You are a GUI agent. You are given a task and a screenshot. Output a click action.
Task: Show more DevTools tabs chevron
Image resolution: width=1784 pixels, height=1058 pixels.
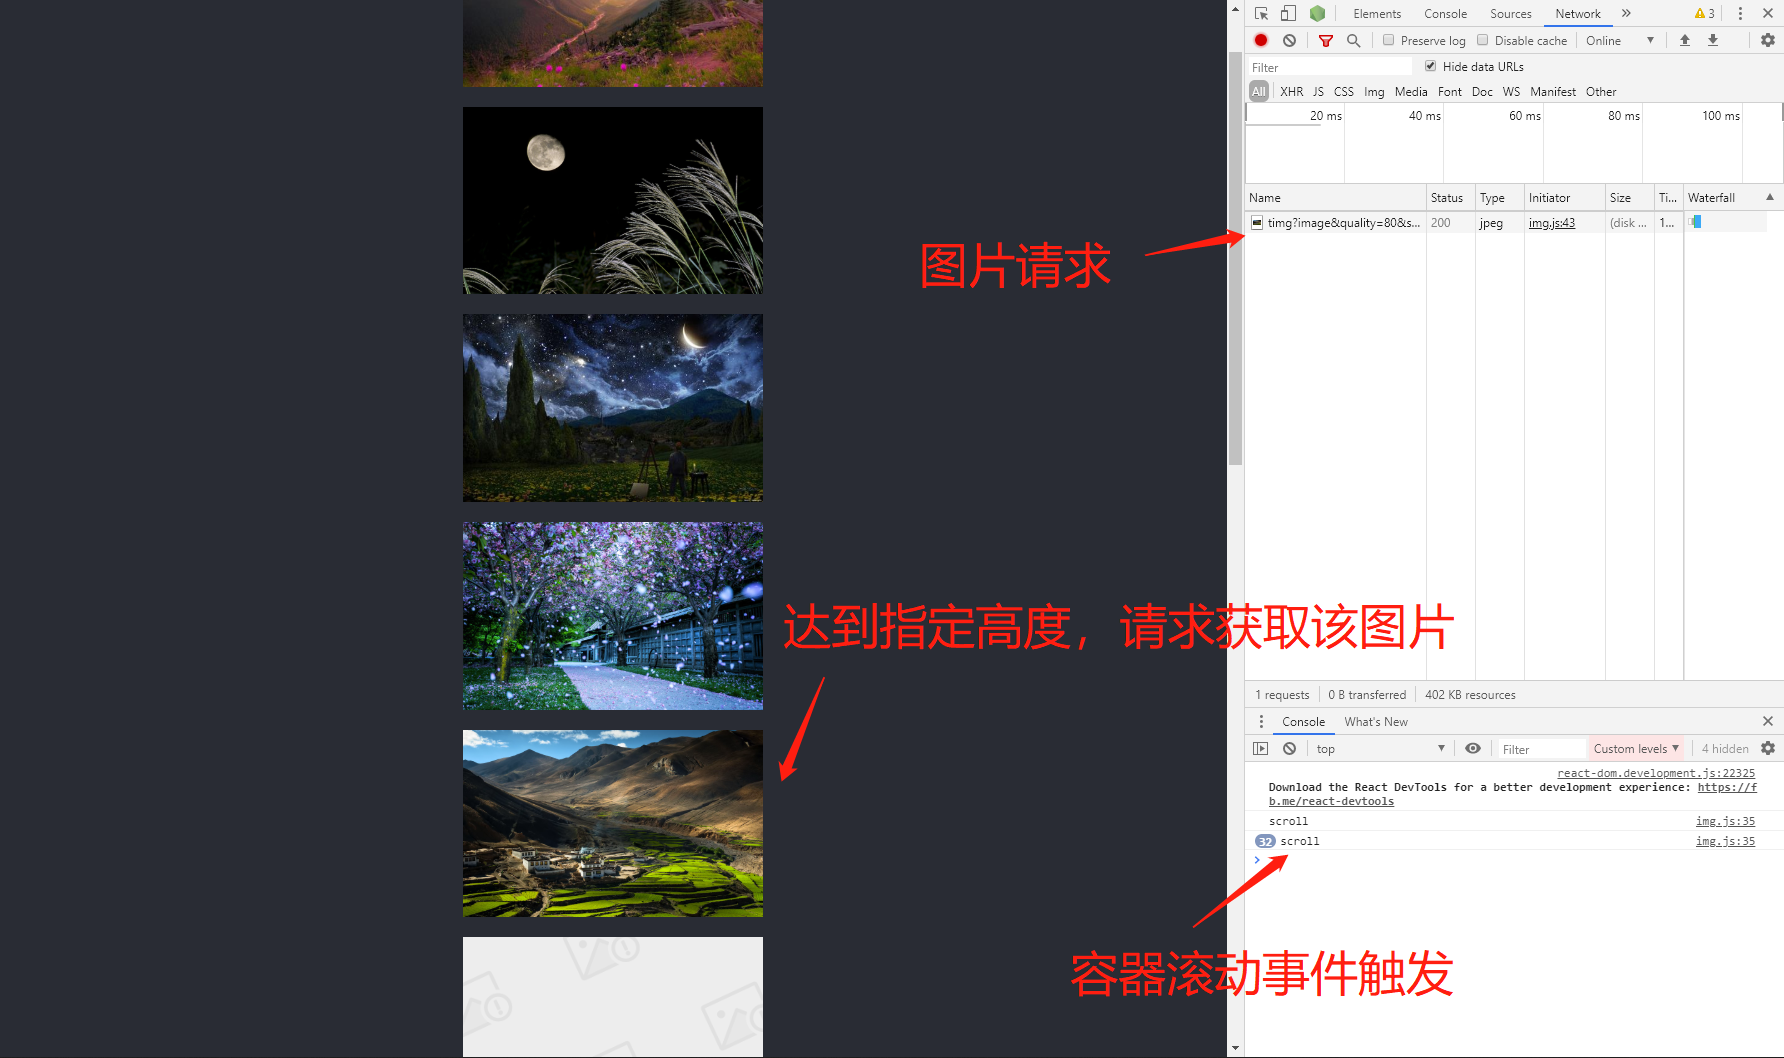coord(1626,14)
